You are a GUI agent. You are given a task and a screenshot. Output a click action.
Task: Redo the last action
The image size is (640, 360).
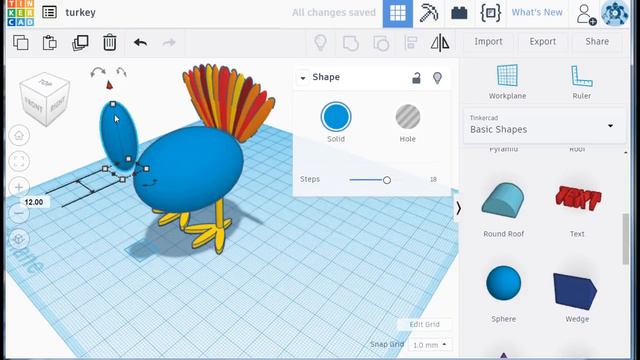(x=169, y=42)
